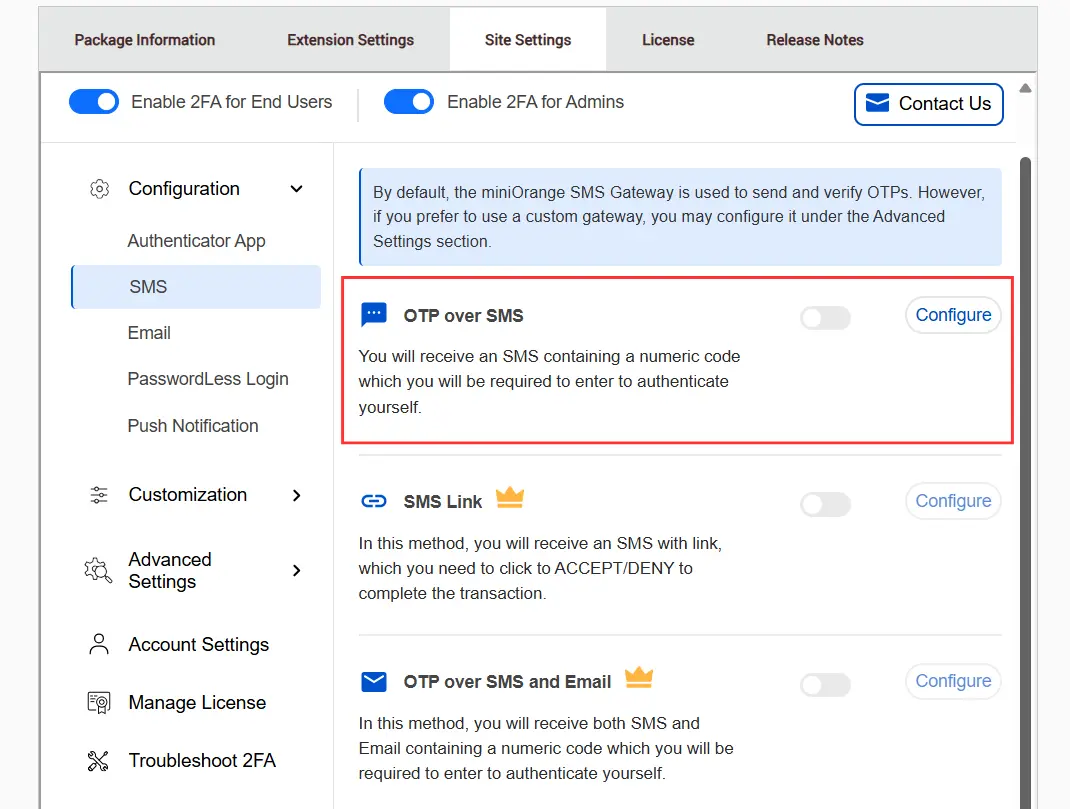1070x809 pixels.
Task: Click the Enable 2FA for Admins label
Action: (536, 102)
